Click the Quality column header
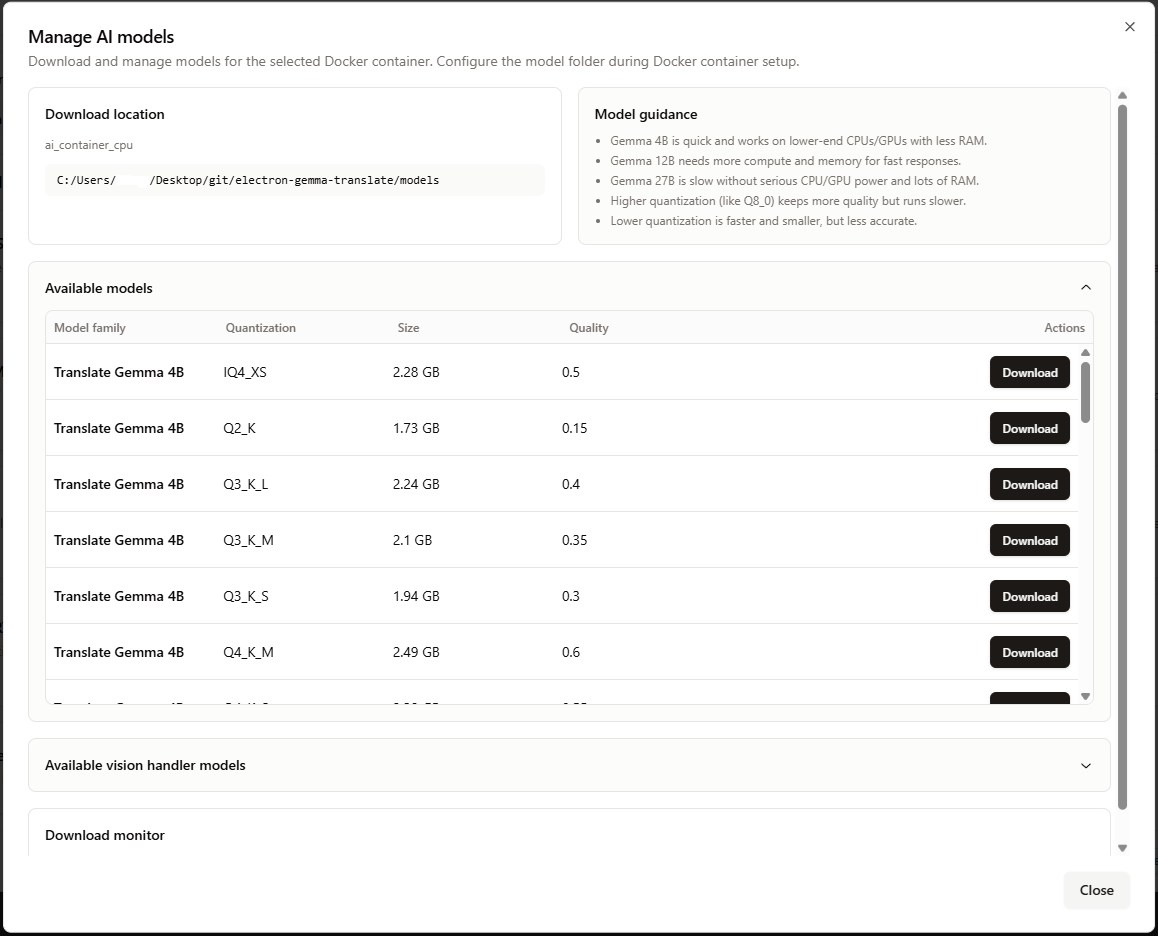The height and width of the screenshot is (936, 1158). (x=589, y=327)
